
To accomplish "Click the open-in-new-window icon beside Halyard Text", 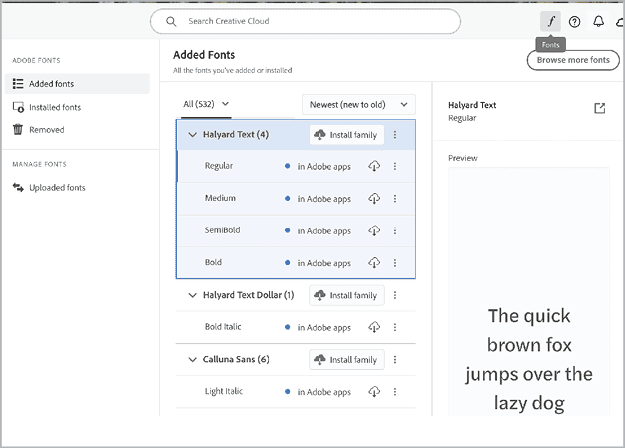I will click(600, 108).
